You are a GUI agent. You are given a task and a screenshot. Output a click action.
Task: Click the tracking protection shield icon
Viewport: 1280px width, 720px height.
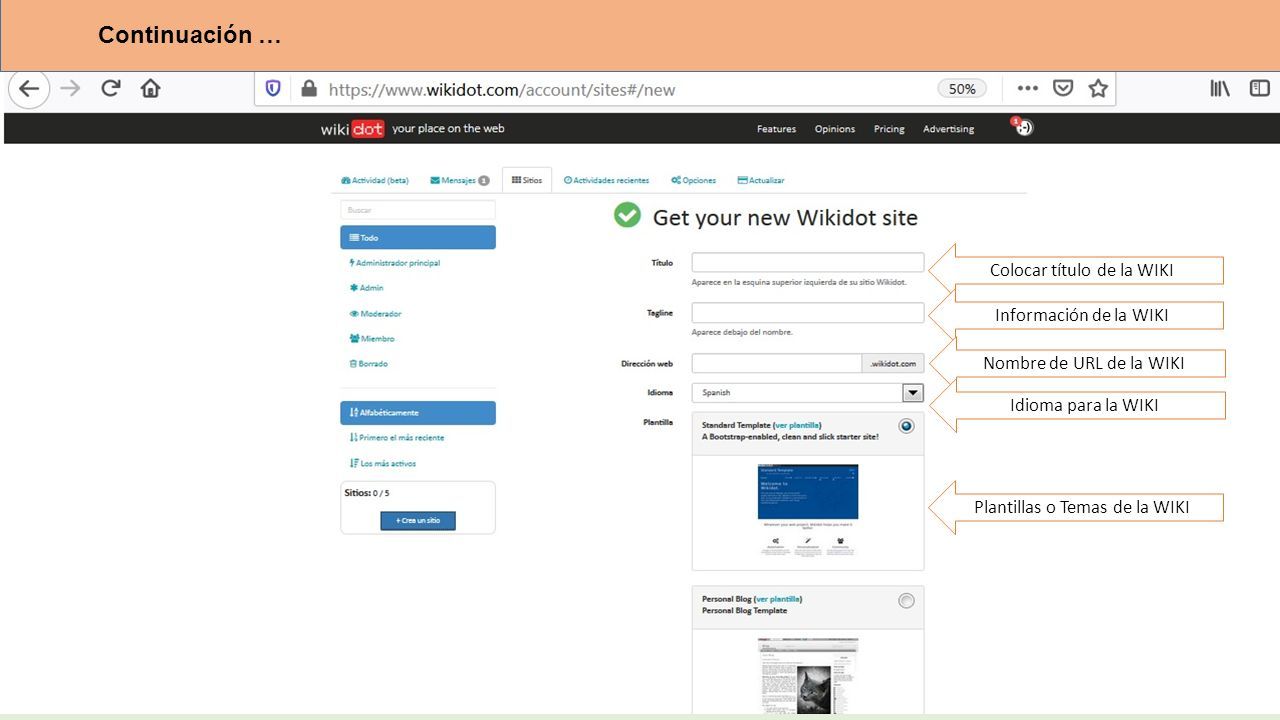pyautogui.click(x=273, y=89)
